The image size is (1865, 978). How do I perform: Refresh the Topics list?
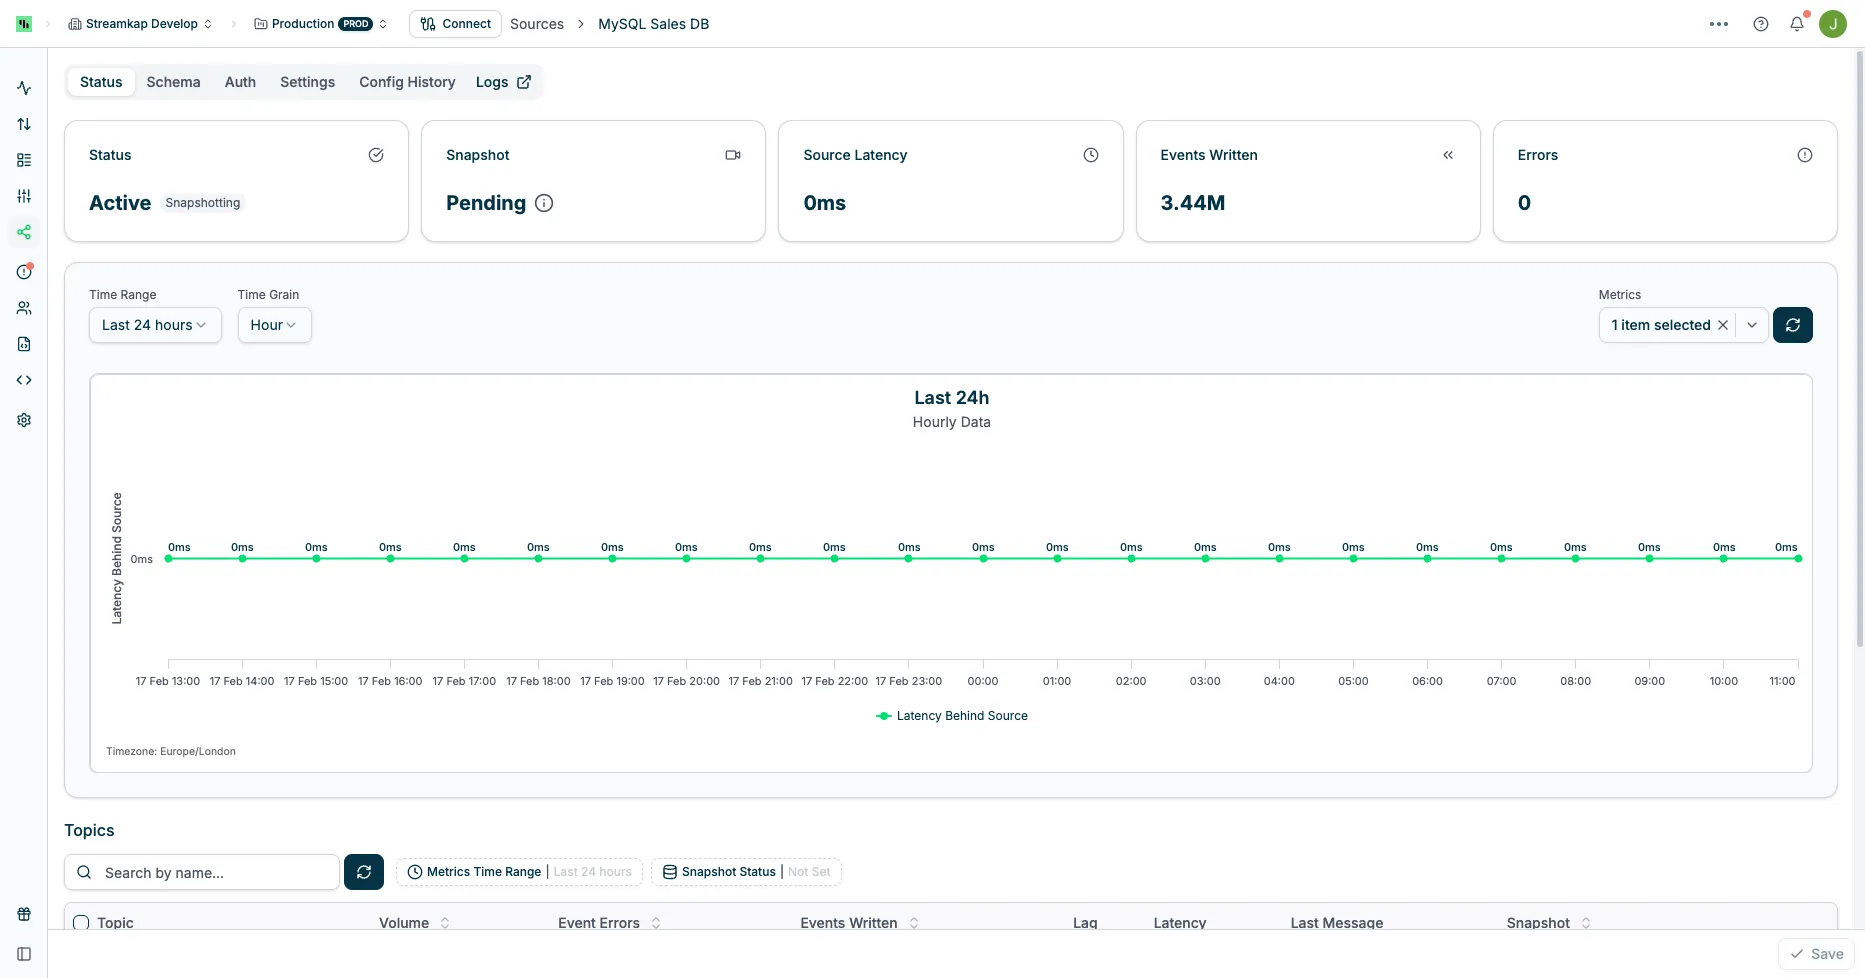pos(364,872)
